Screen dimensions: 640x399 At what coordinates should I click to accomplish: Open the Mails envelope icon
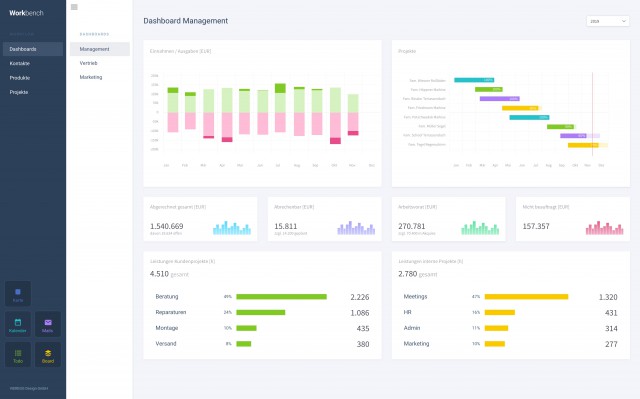coord(48,322)
